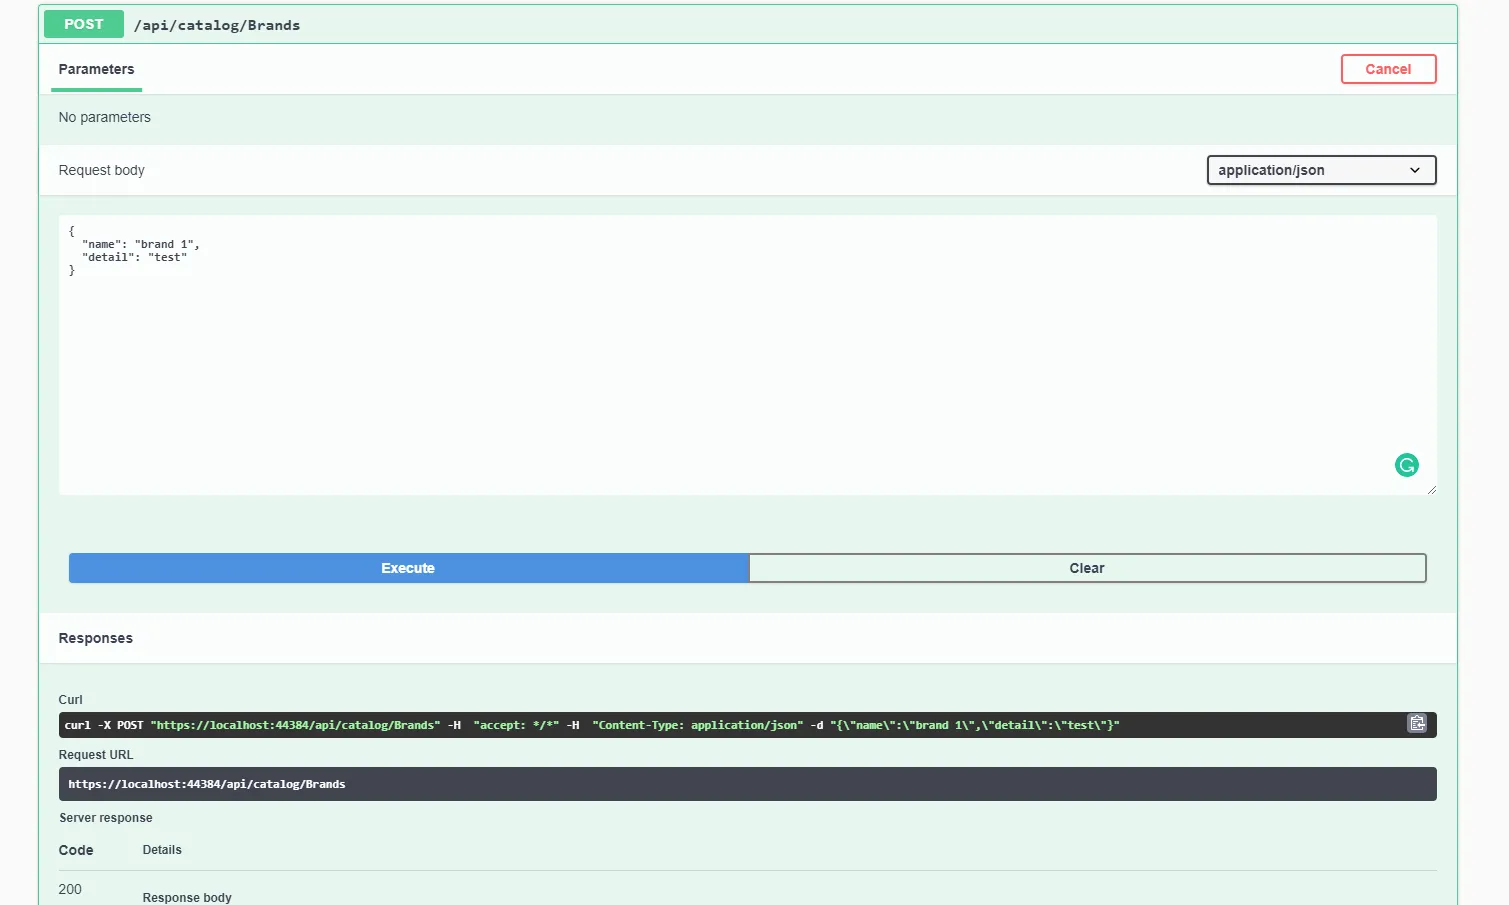Click the green POST method badge
The width and height of the screenshot is (1509, 905).
[84, 24]
